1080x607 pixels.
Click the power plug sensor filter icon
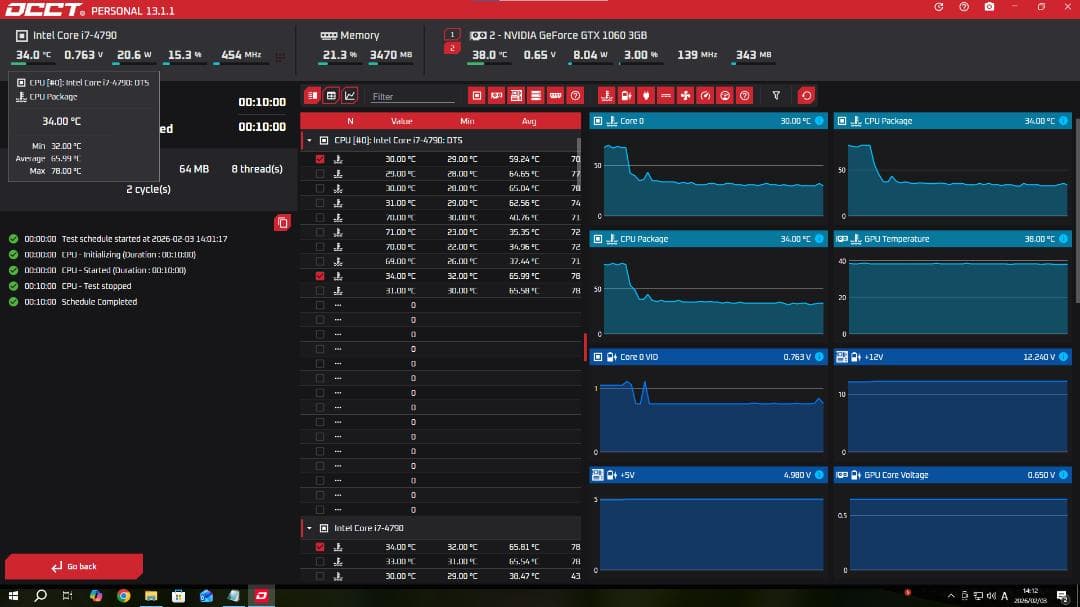[645, 96]
